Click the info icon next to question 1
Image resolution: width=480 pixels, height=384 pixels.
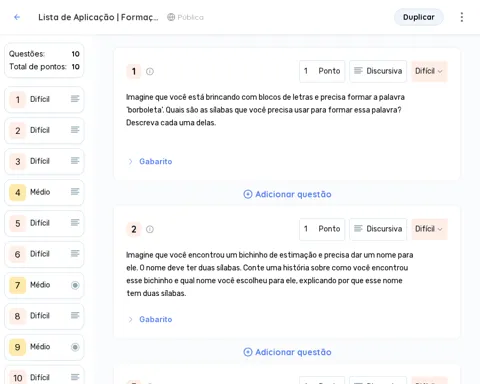coord(150,71)
